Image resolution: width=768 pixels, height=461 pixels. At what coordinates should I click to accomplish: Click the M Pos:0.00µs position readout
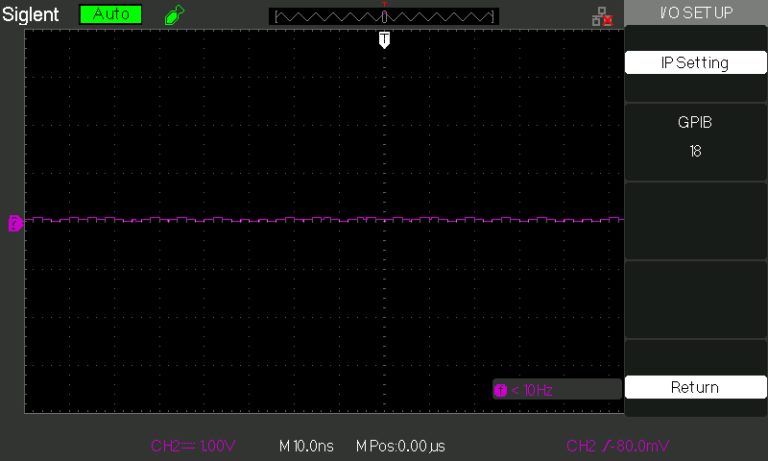(400, 445)
